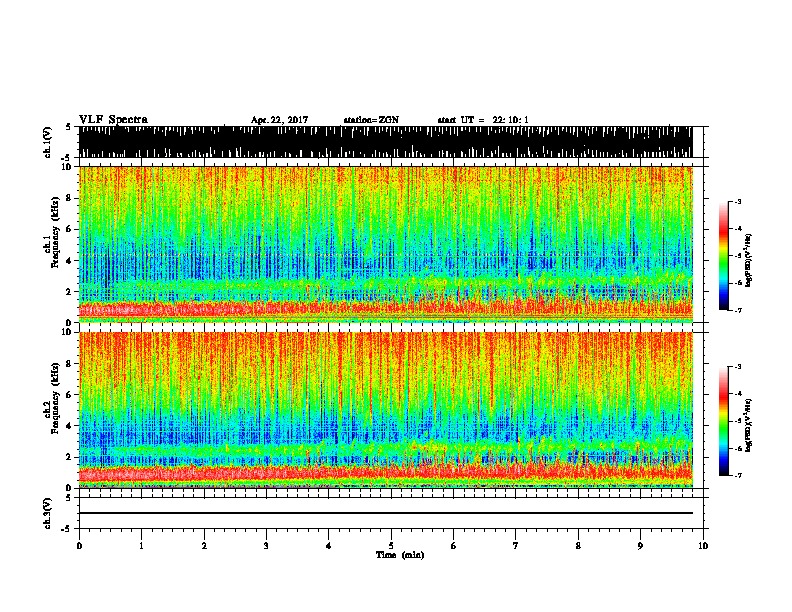792x612 pixels.
Task: Click the ch.3 flat voltage trace line
Action: [x=386, y=513]
